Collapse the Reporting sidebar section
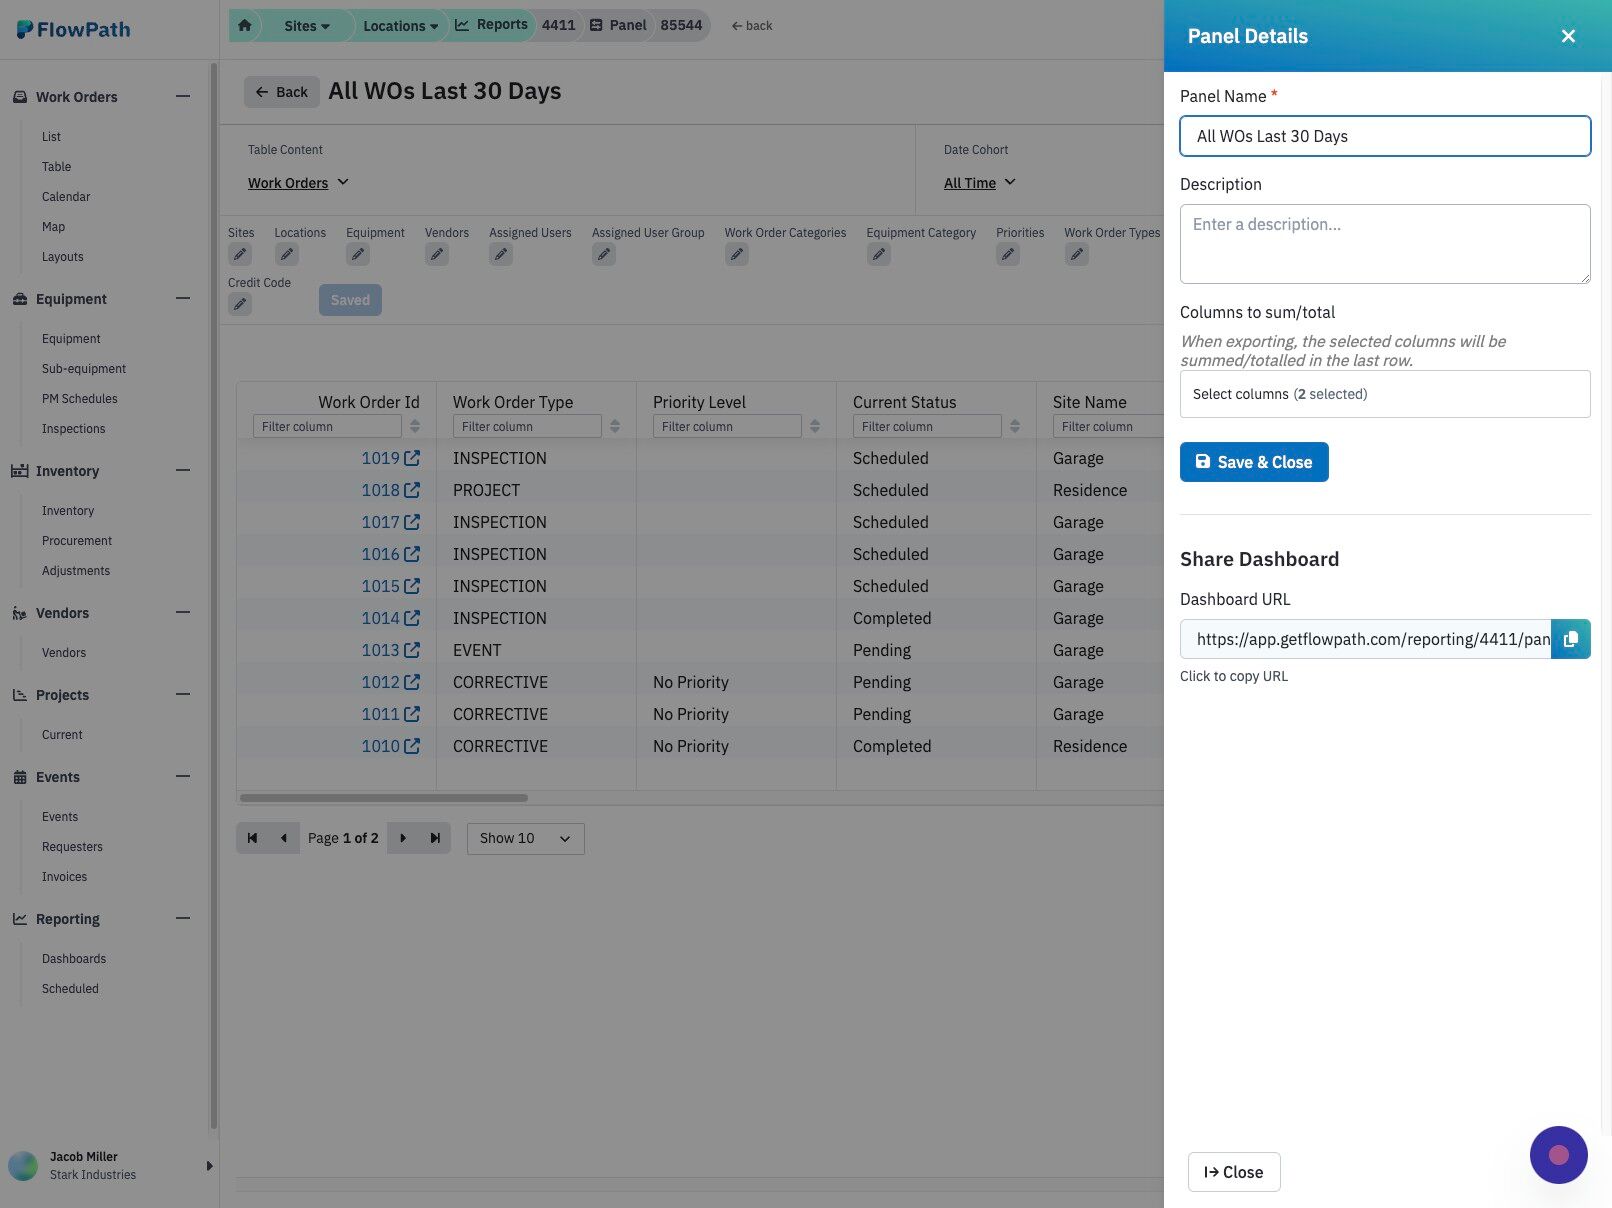The image size is (1612, 1208). pos(183,919)
